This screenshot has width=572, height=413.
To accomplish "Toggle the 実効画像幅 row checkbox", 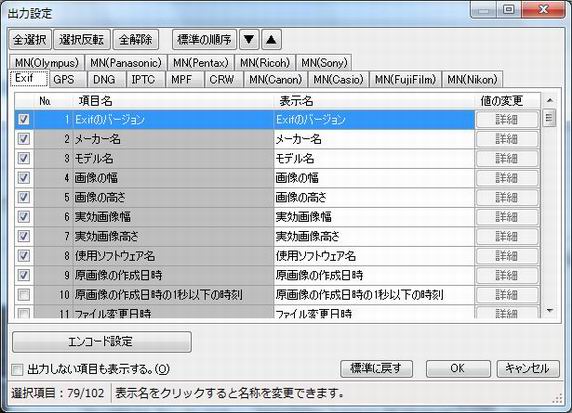I will pos(24,217).
